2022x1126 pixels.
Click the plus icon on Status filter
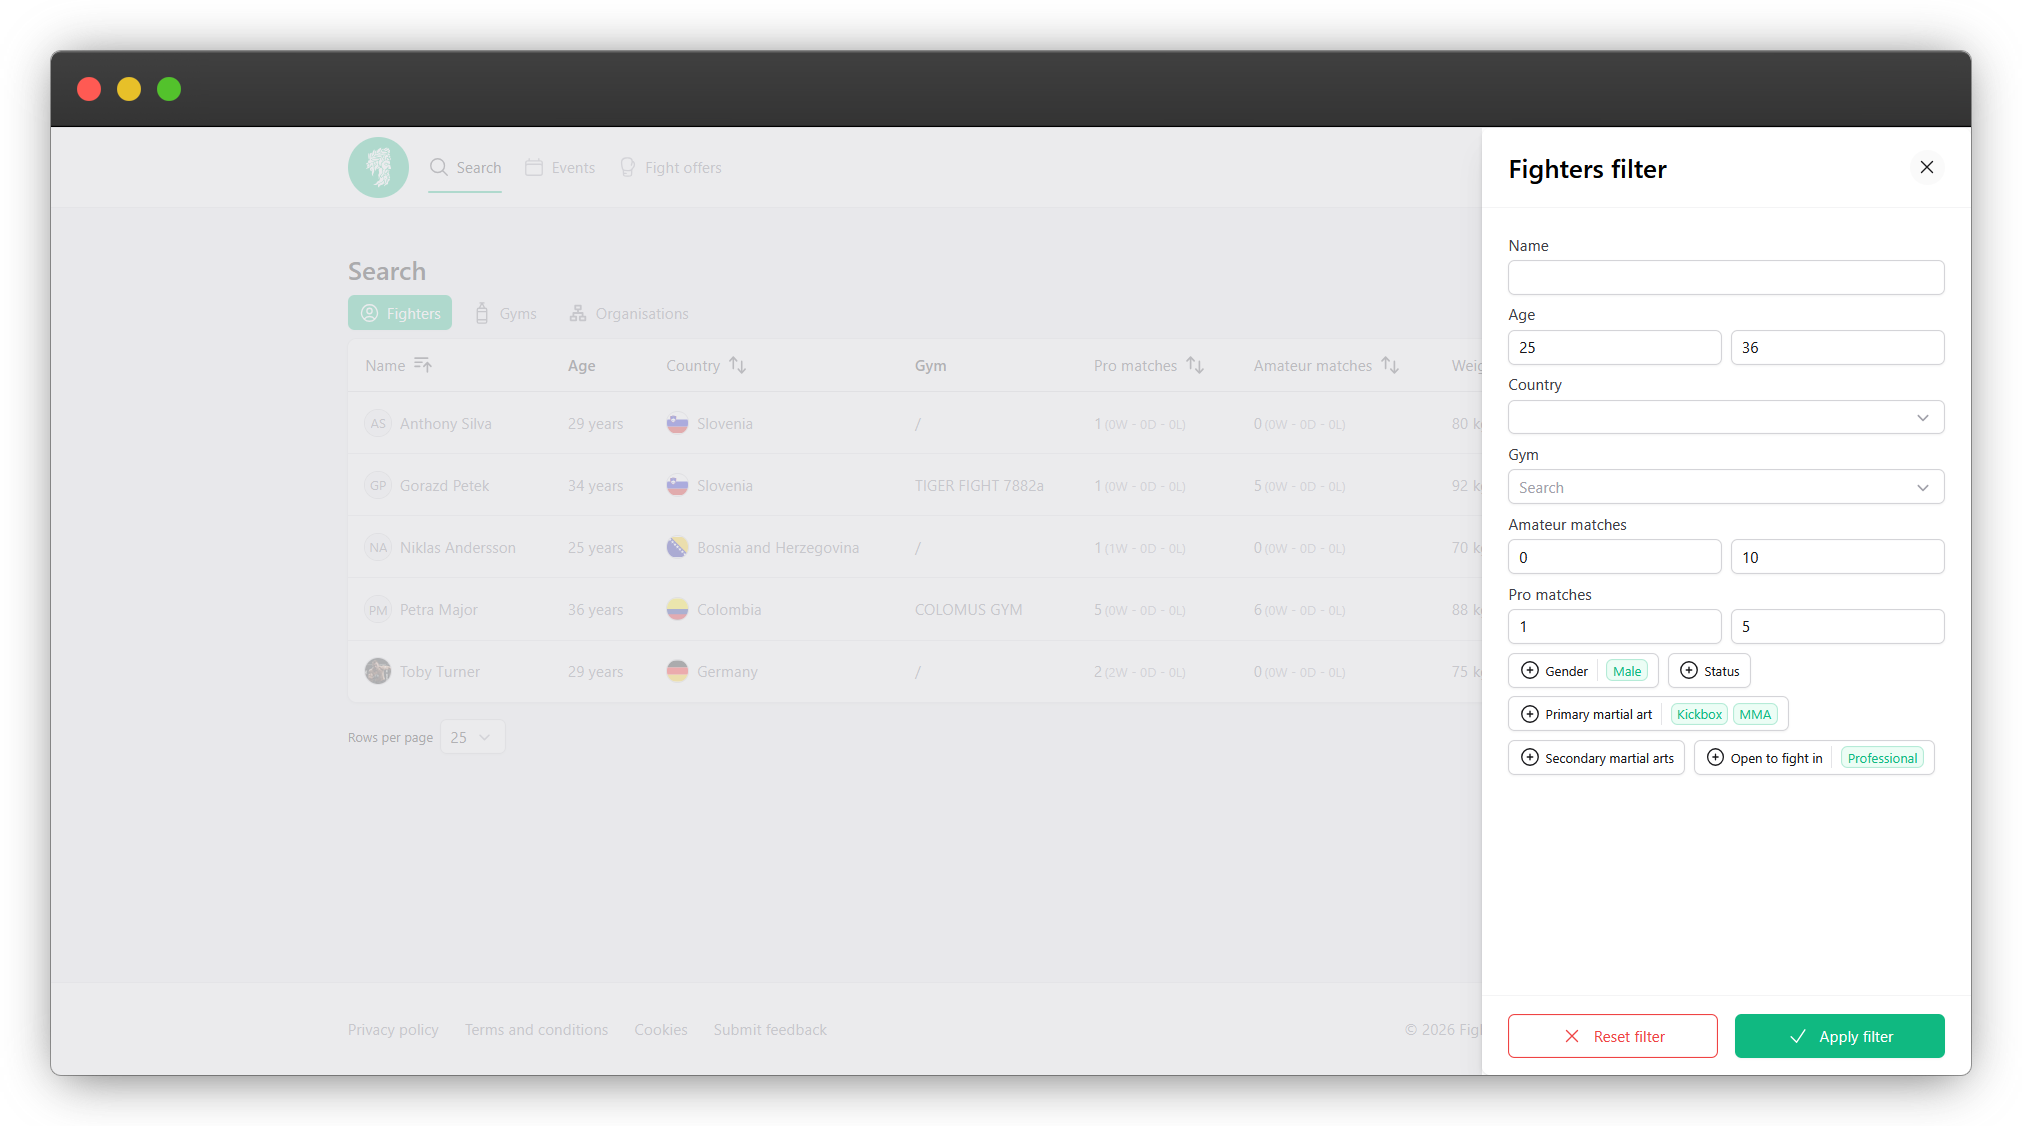point(1689,671)
